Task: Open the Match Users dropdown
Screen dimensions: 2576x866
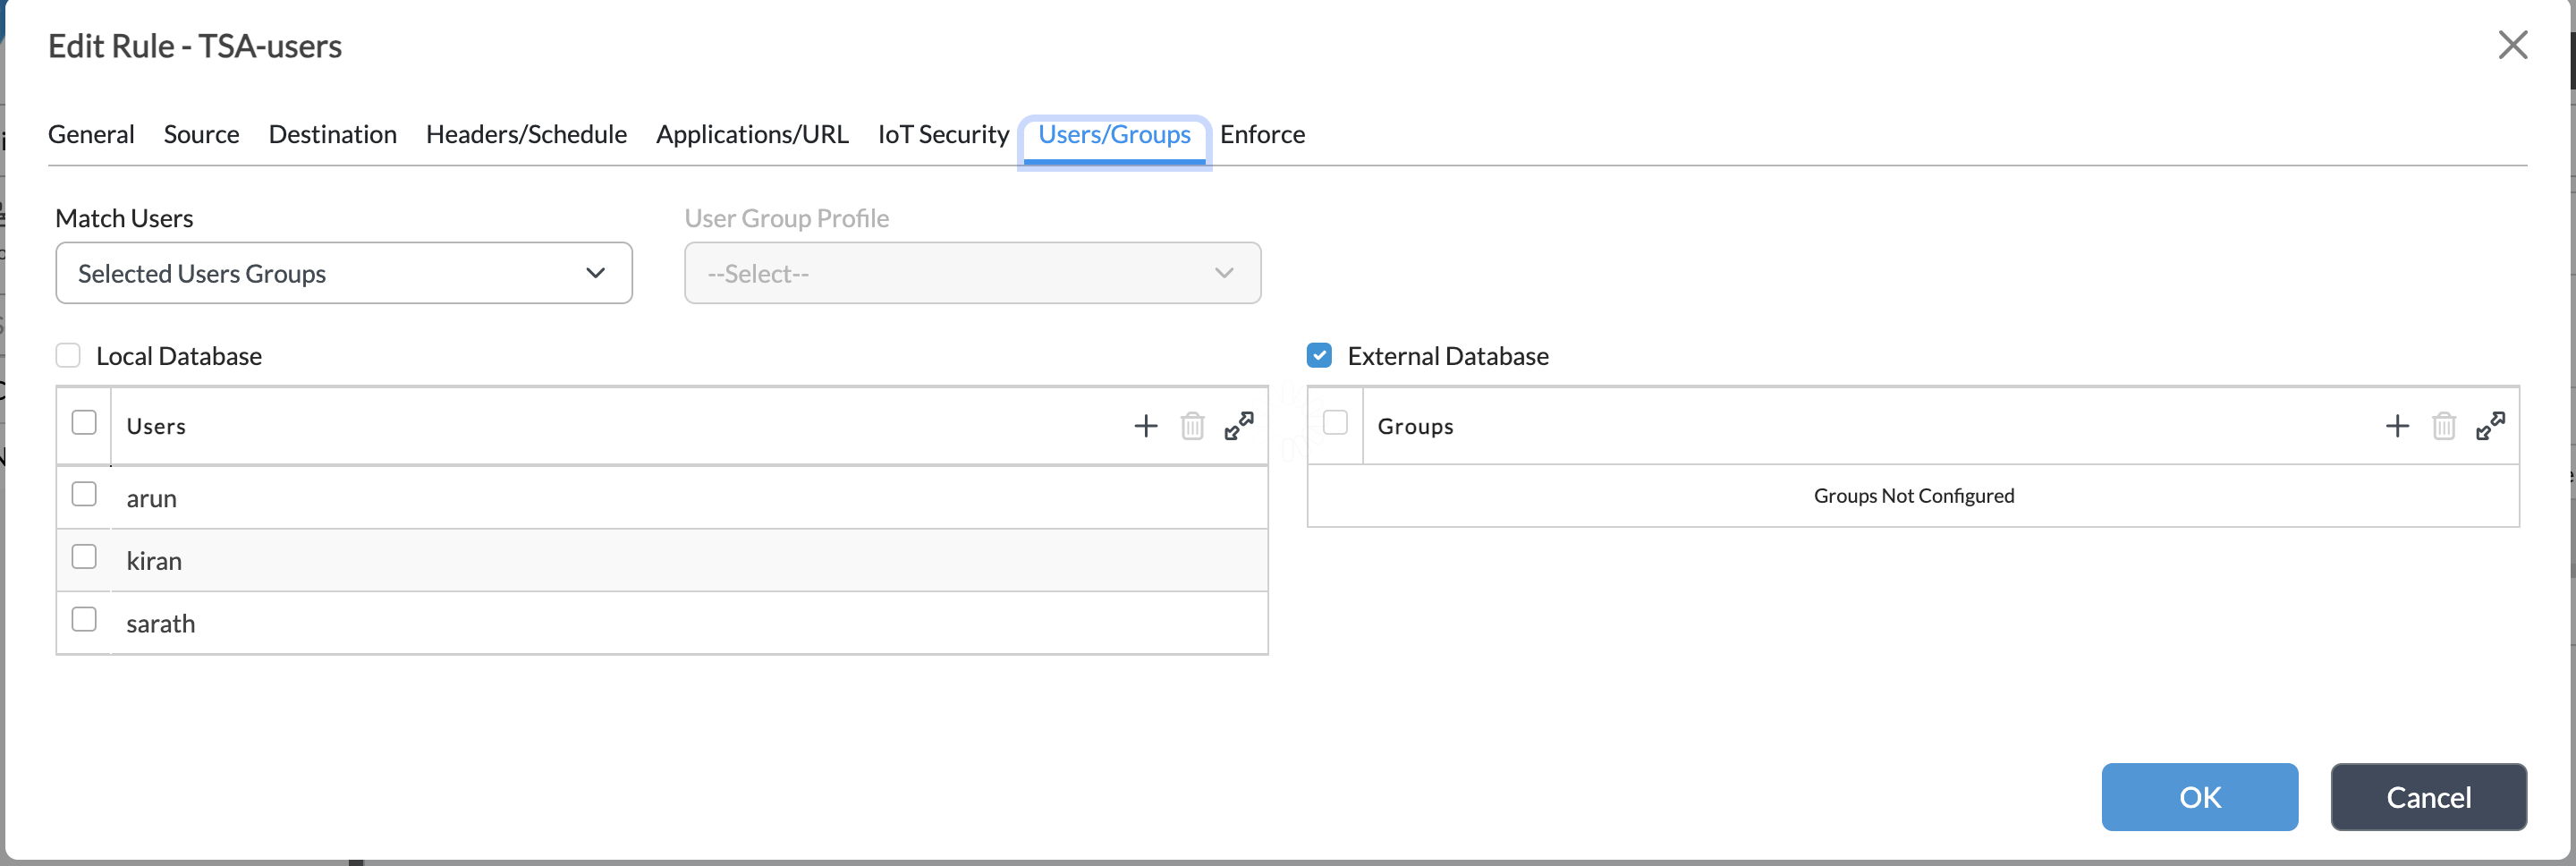Action: coord(344,273)
